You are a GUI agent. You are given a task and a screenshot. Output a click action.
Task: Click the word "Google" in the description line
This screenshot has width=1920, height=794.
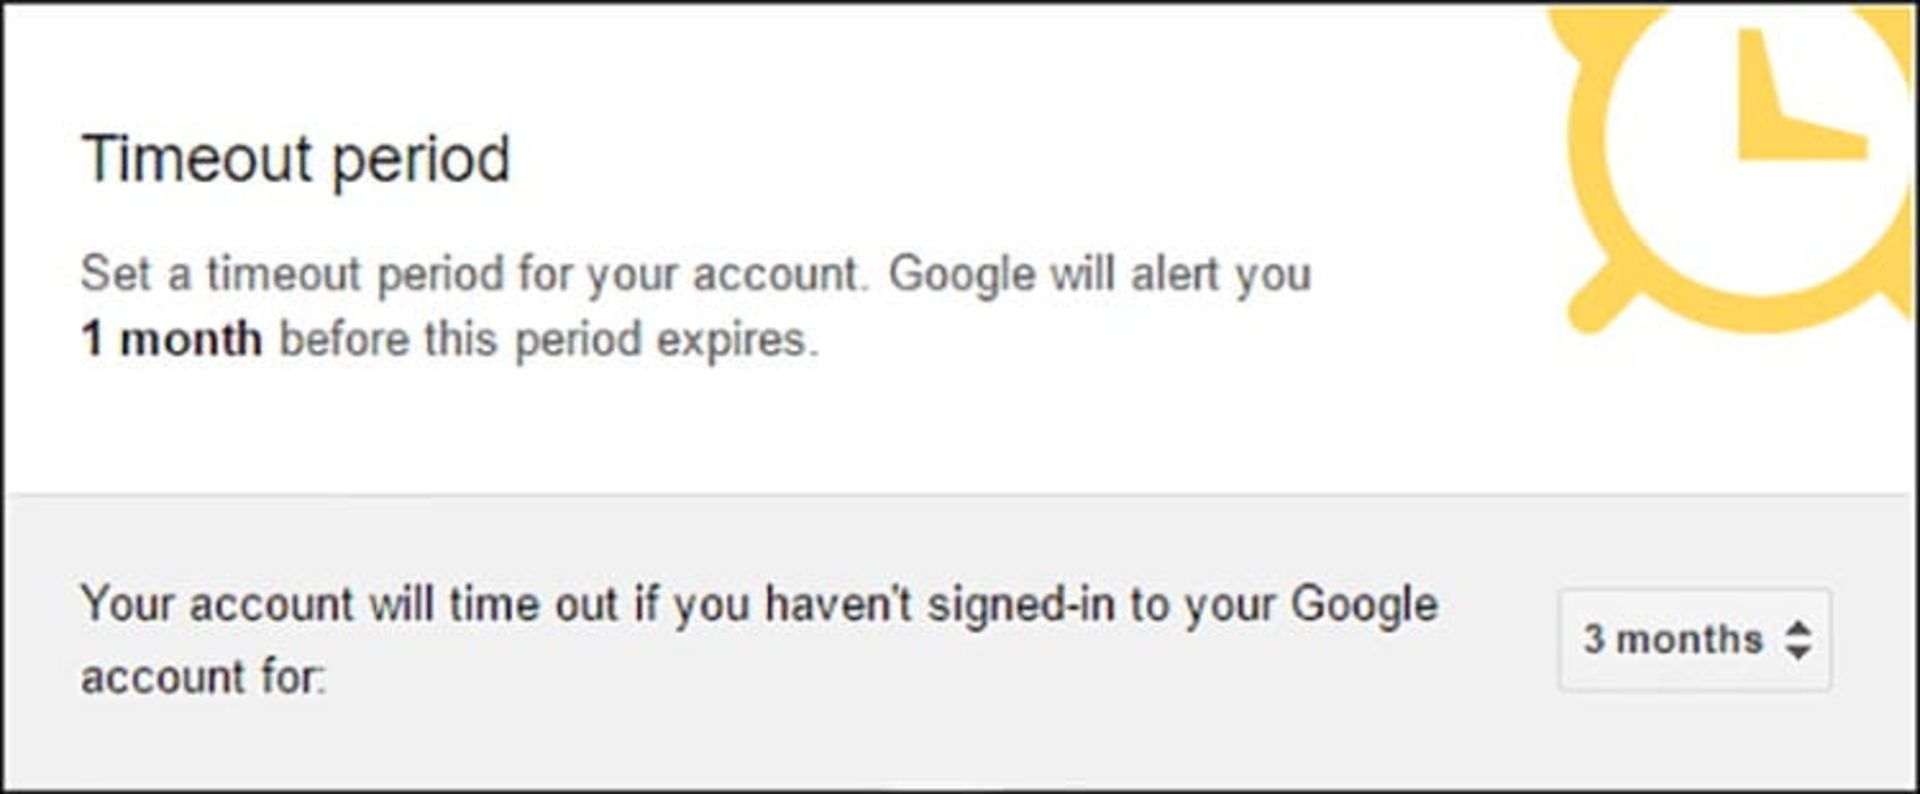961,274
